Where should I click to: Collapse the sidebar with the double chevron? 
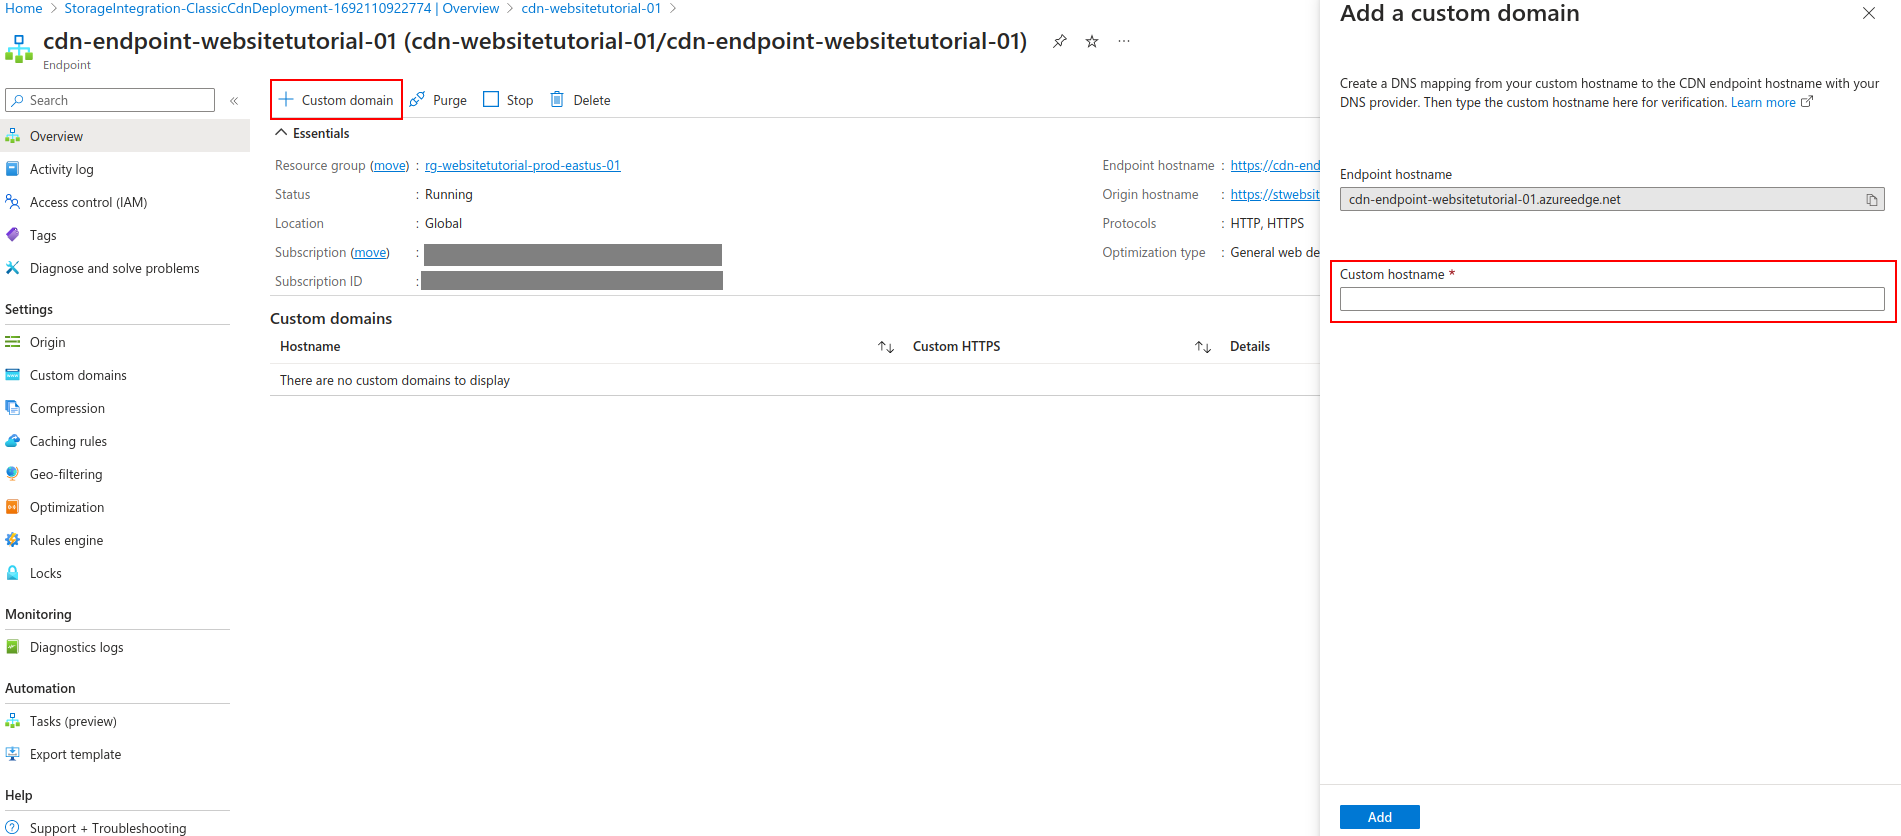pyautogui.click(x=234, y=101)
